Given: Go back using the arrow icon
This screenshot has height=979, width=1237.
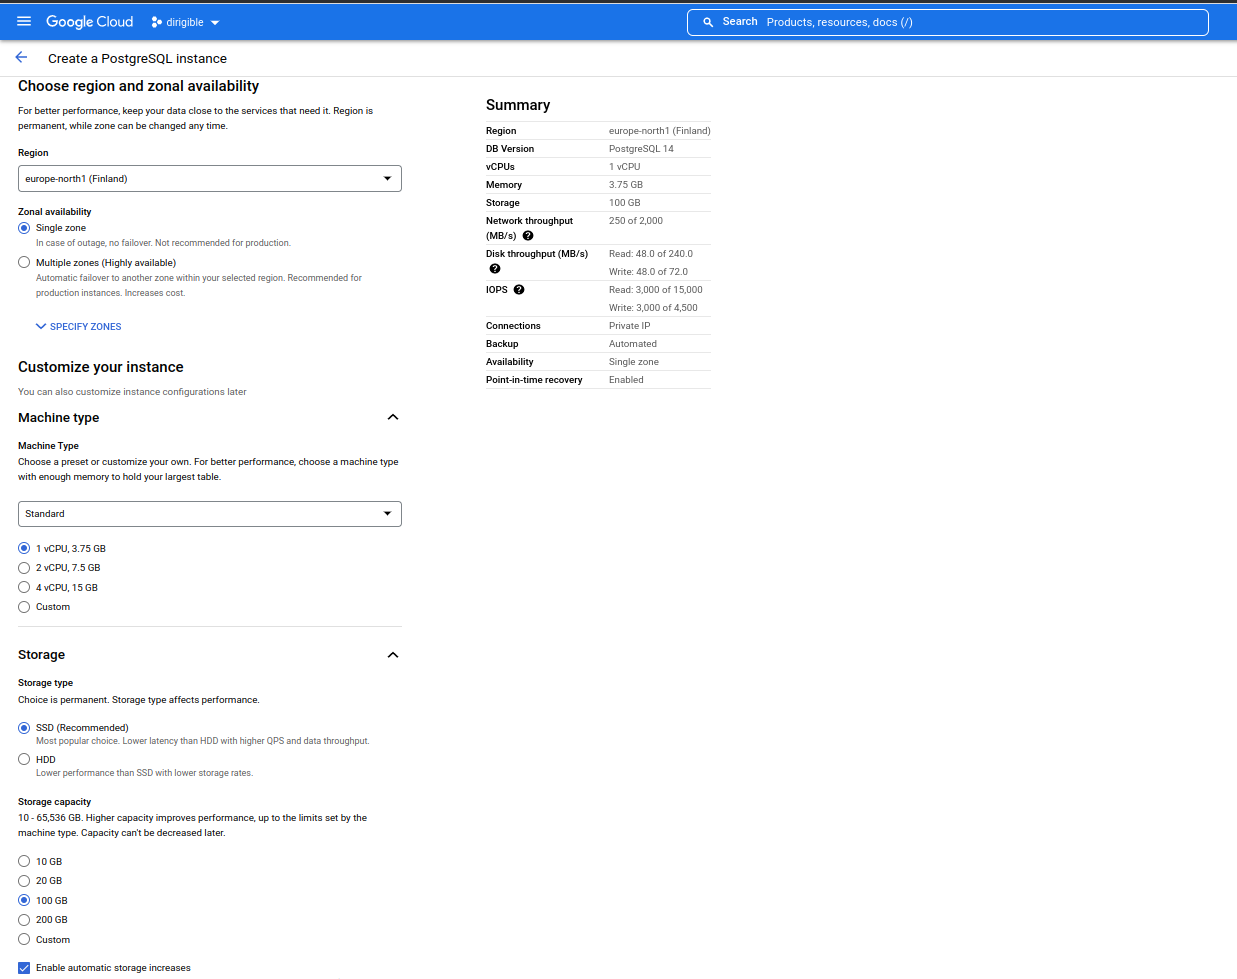Looking at the screenshot, I should [x=21, y=58].
